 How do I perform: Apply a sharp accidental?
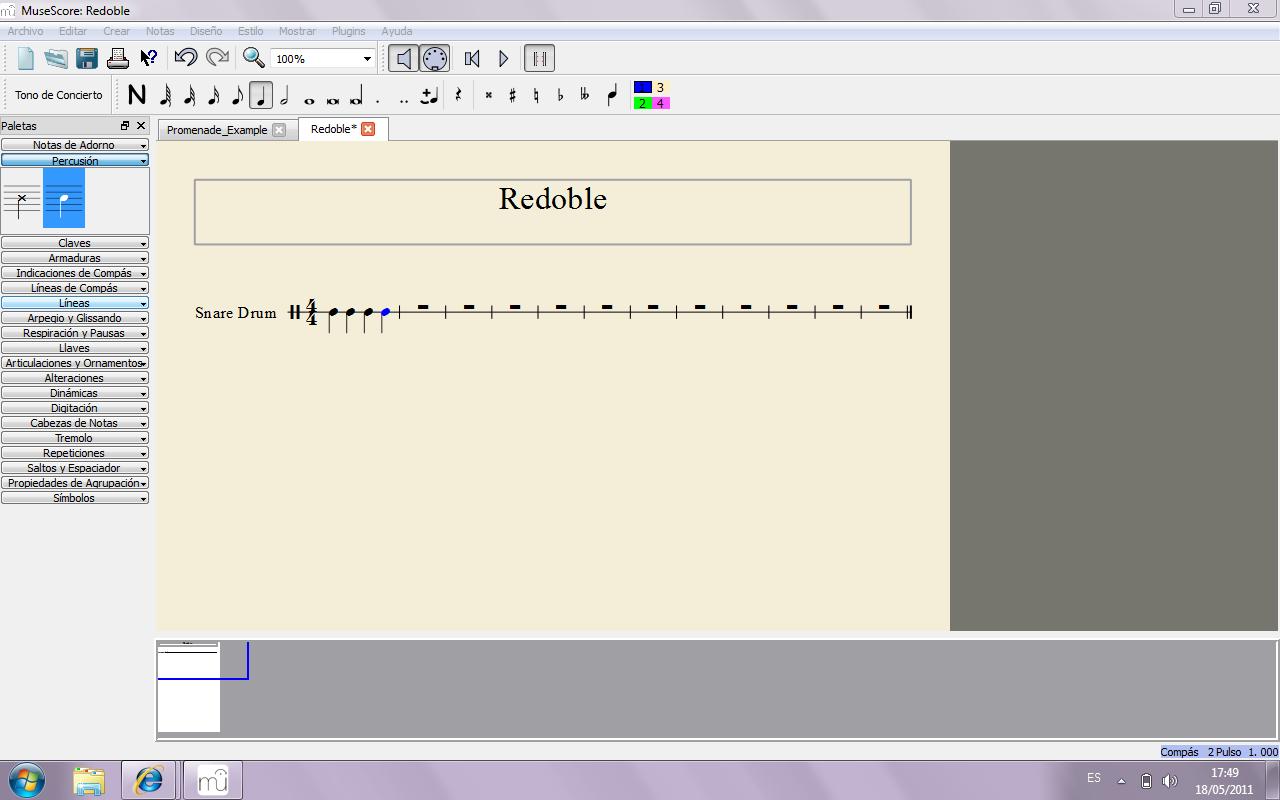point(512,94)
